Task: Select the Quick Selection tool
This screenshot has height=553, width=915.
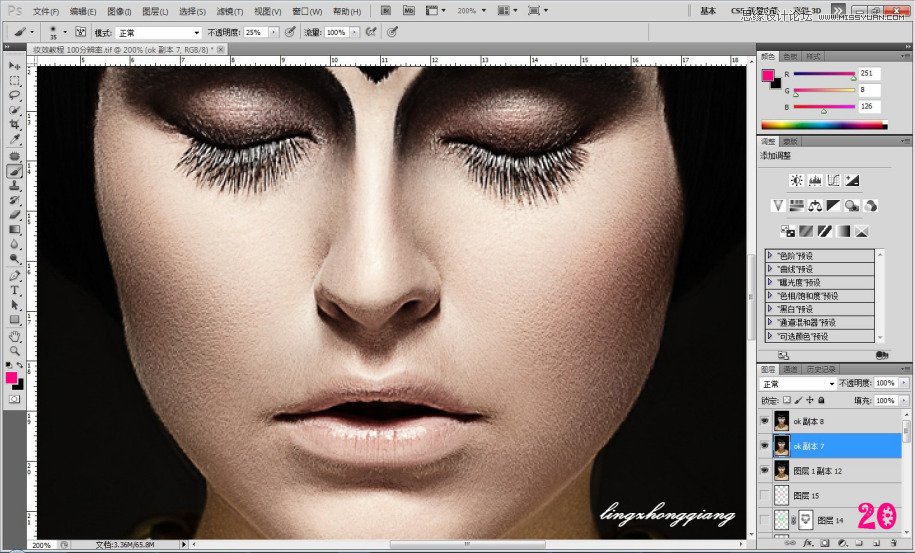Action: point(14,110)
